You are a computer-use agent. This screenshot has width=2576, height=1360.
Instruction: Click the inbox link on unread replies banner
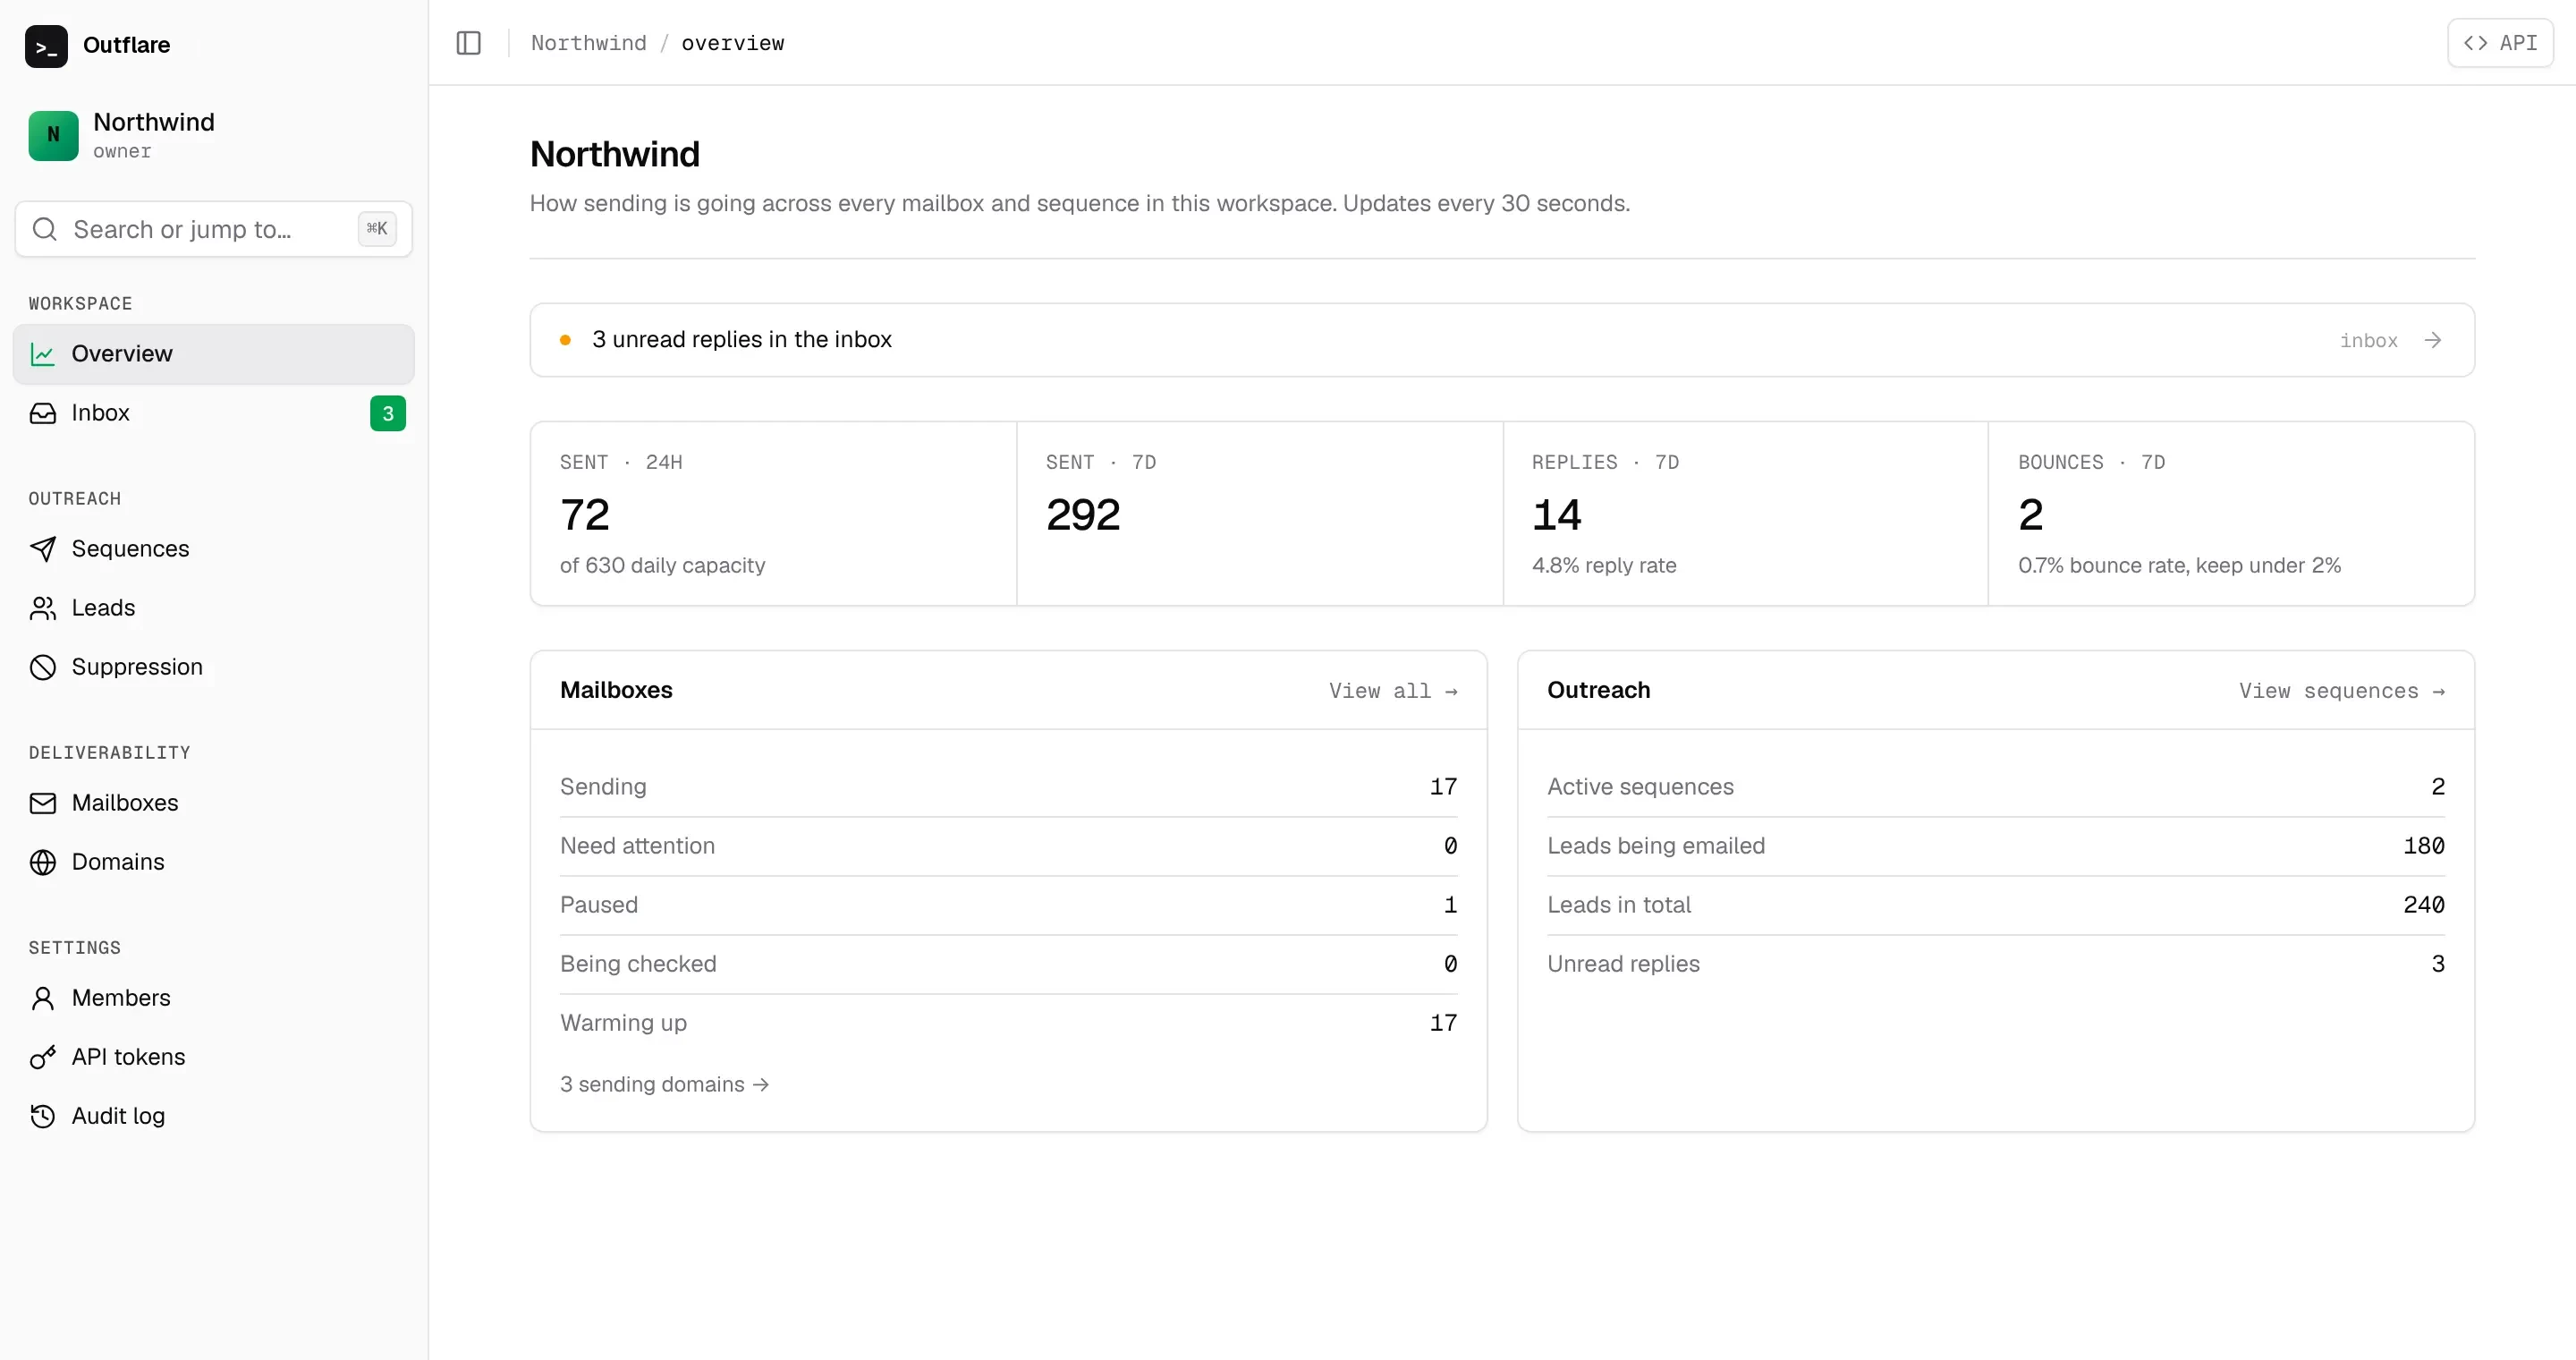2368,340
